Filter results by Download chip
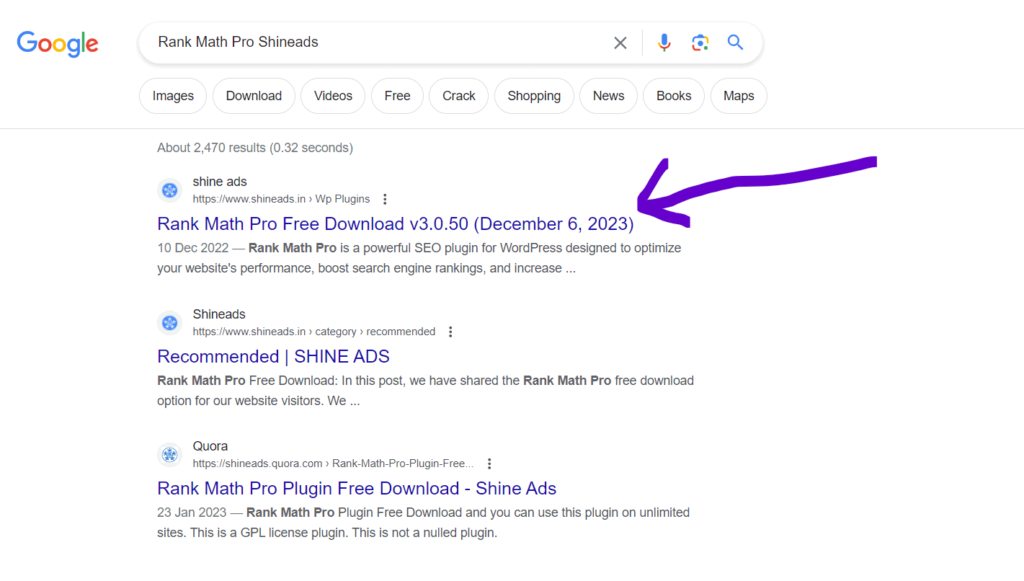The image size is (1024, 581). (254, 96)
